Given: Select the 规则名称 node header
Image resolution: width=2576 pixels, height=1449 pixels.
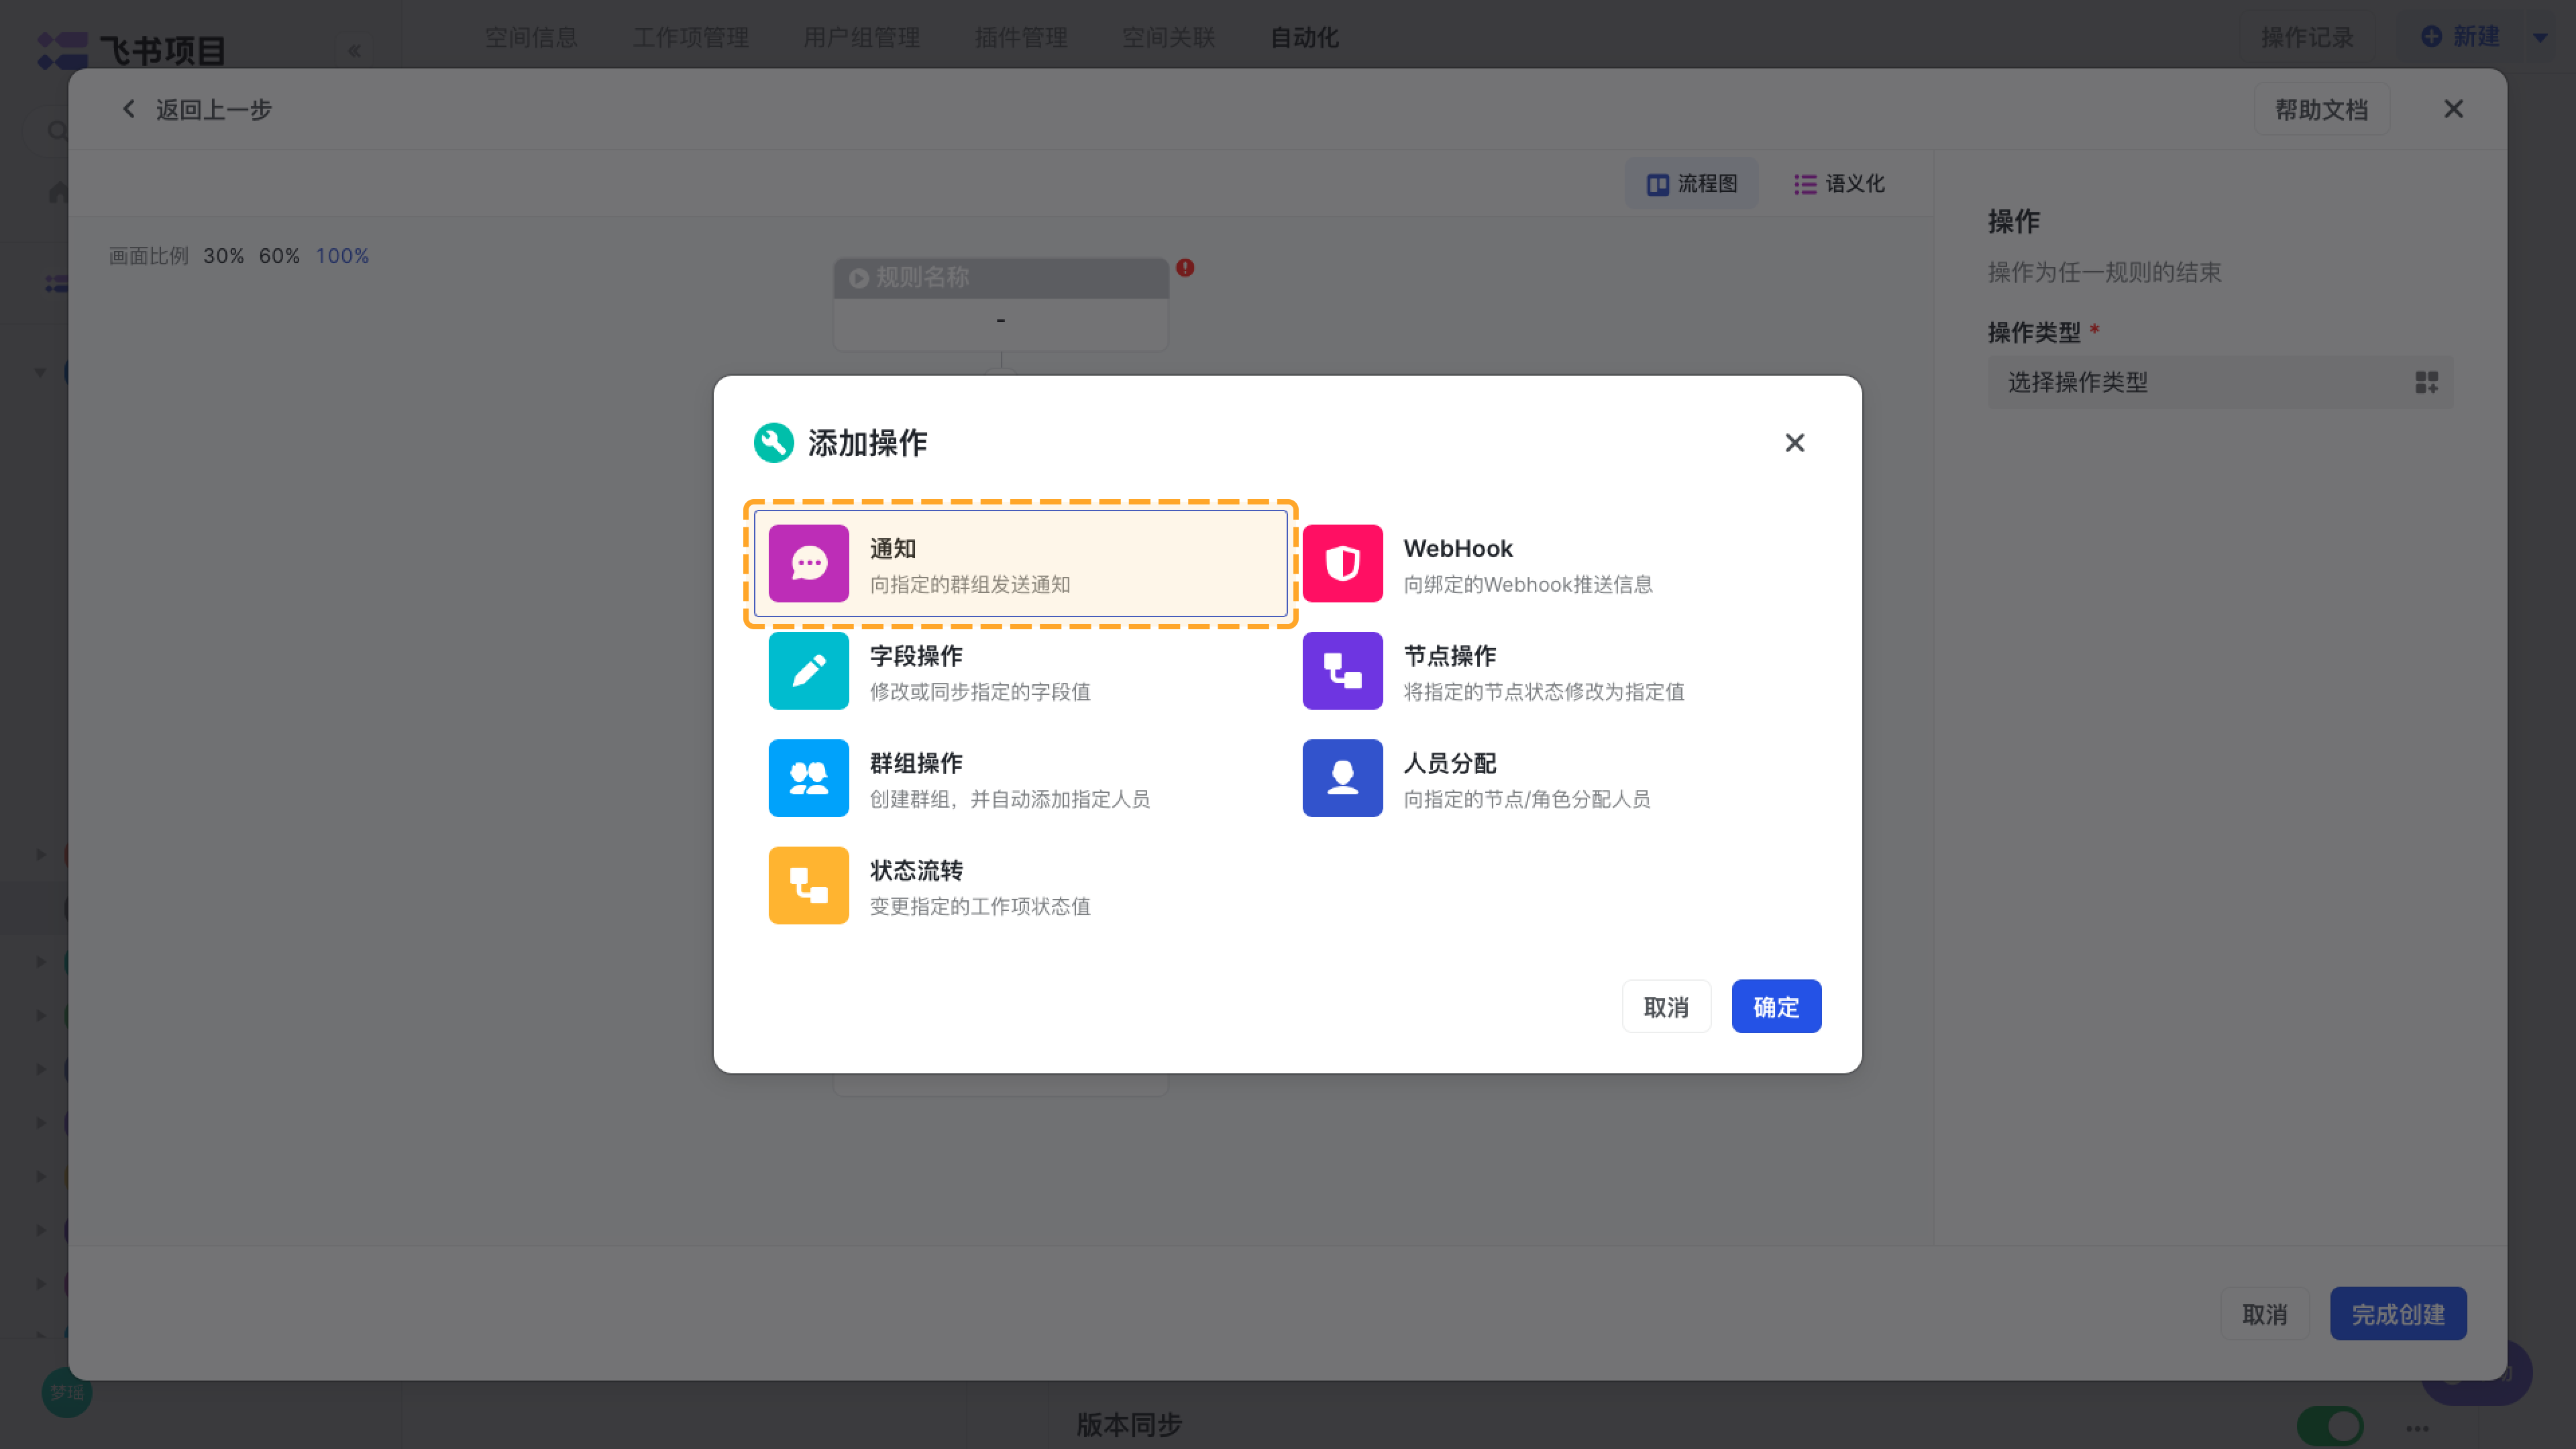Looking at the screenshot, I should [x=1000, y=277].
